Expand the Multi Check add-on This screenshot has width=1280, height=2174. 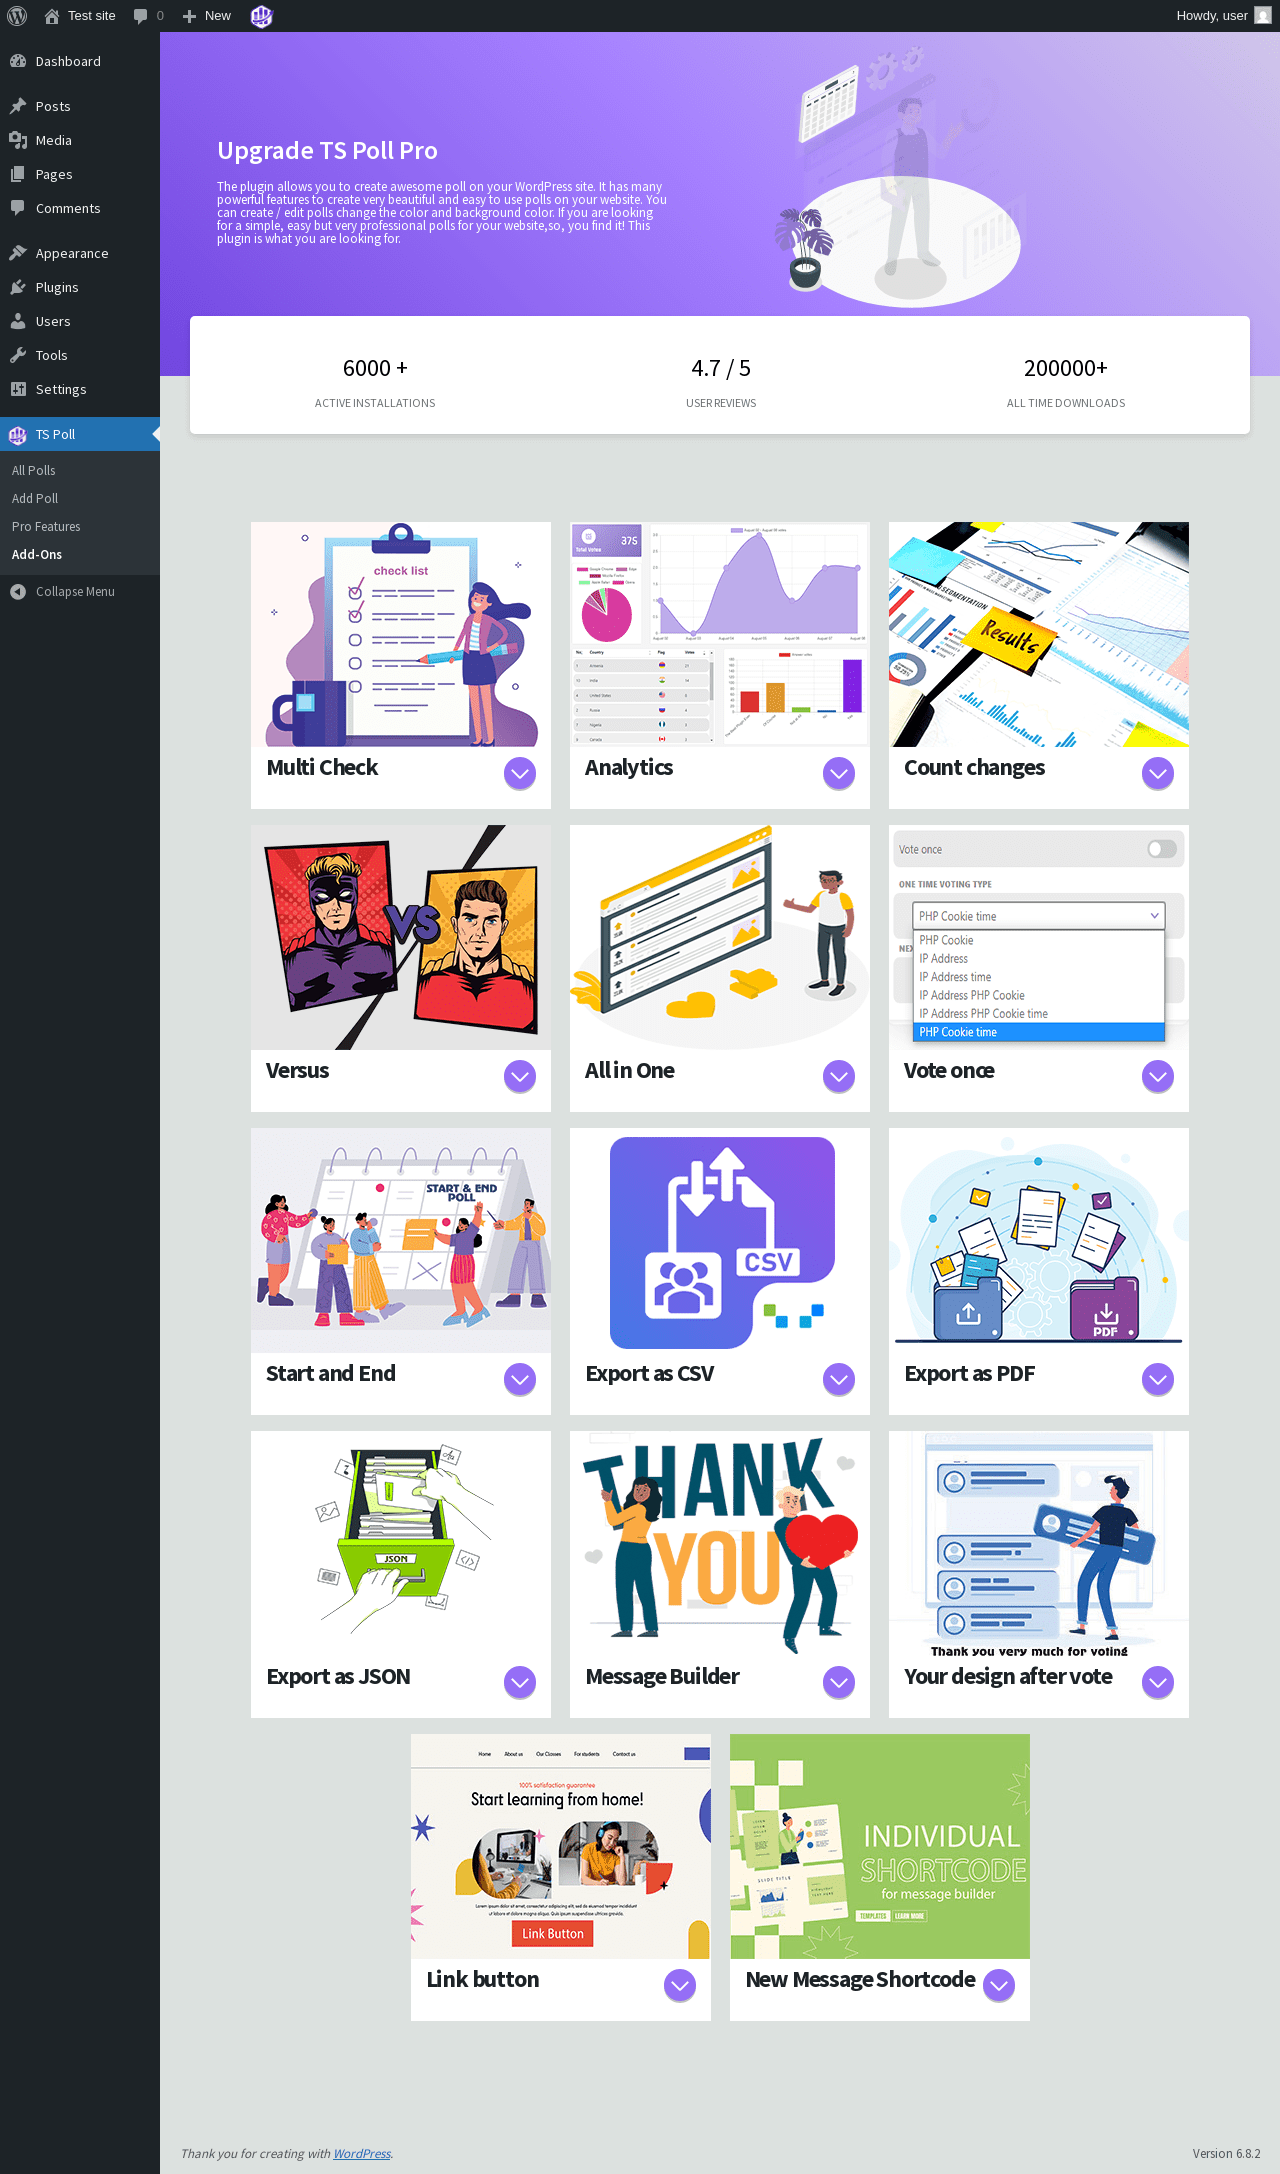click(520, 773)
